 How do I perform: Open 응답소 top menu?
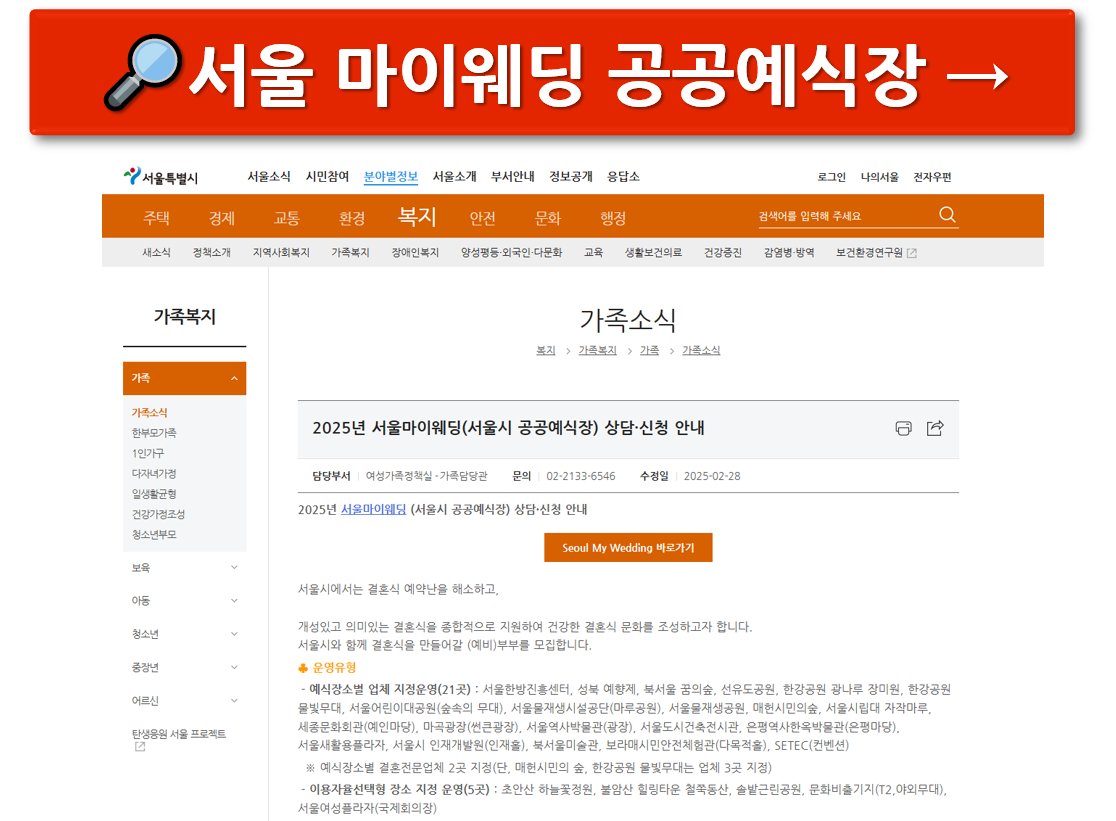[x=623, y=176]
